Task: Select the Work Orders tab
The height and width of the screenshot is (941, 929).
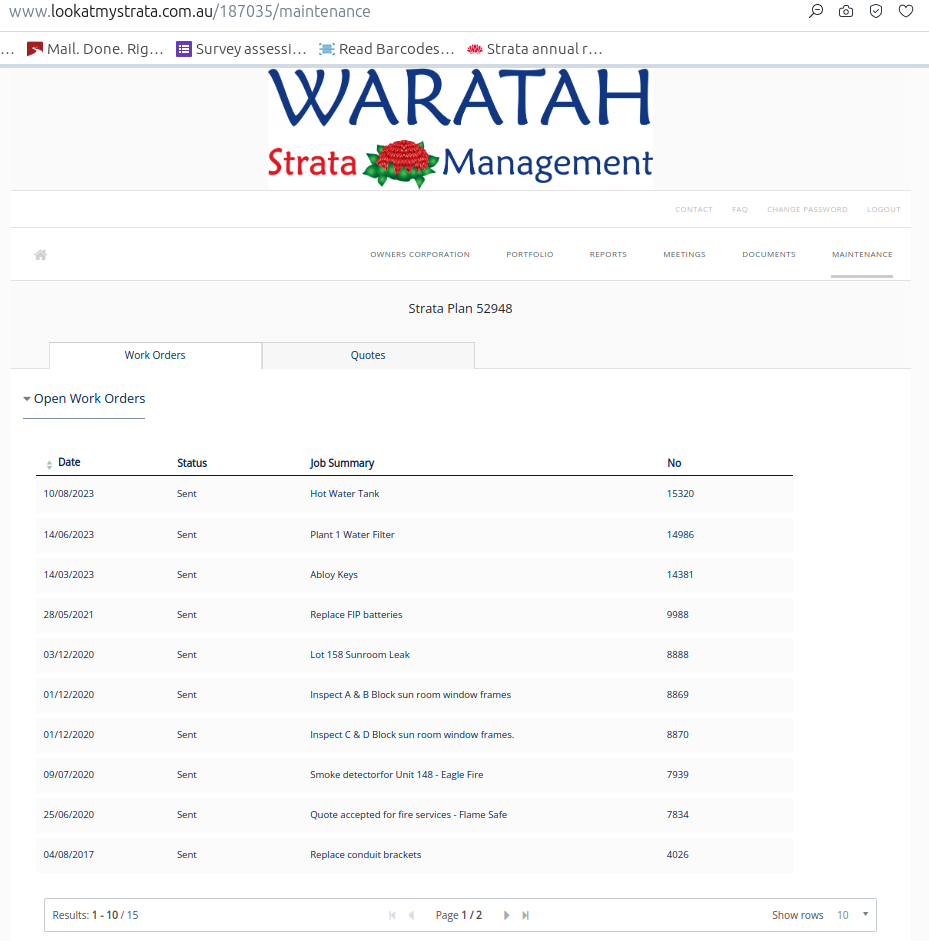Action: pyautogui.click(x=155, y=356)
